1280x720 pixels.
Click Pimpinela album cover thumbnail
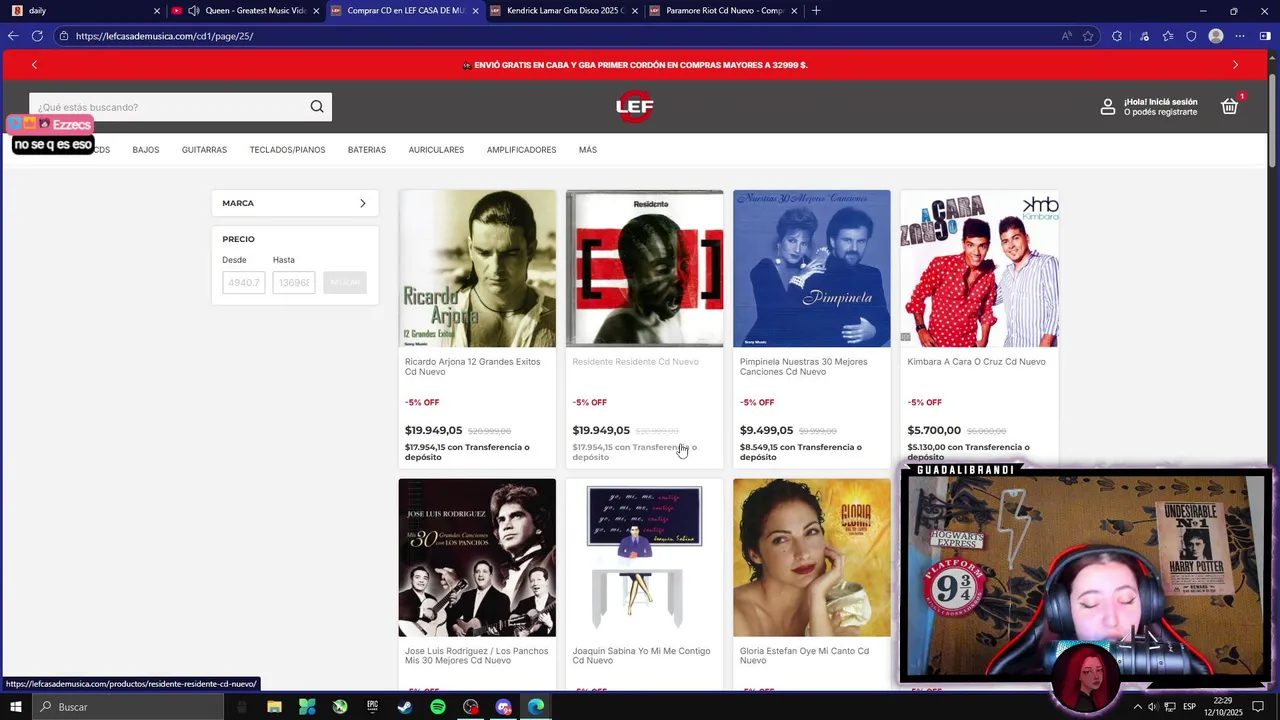pyautogui.click(x=811, y=269)
